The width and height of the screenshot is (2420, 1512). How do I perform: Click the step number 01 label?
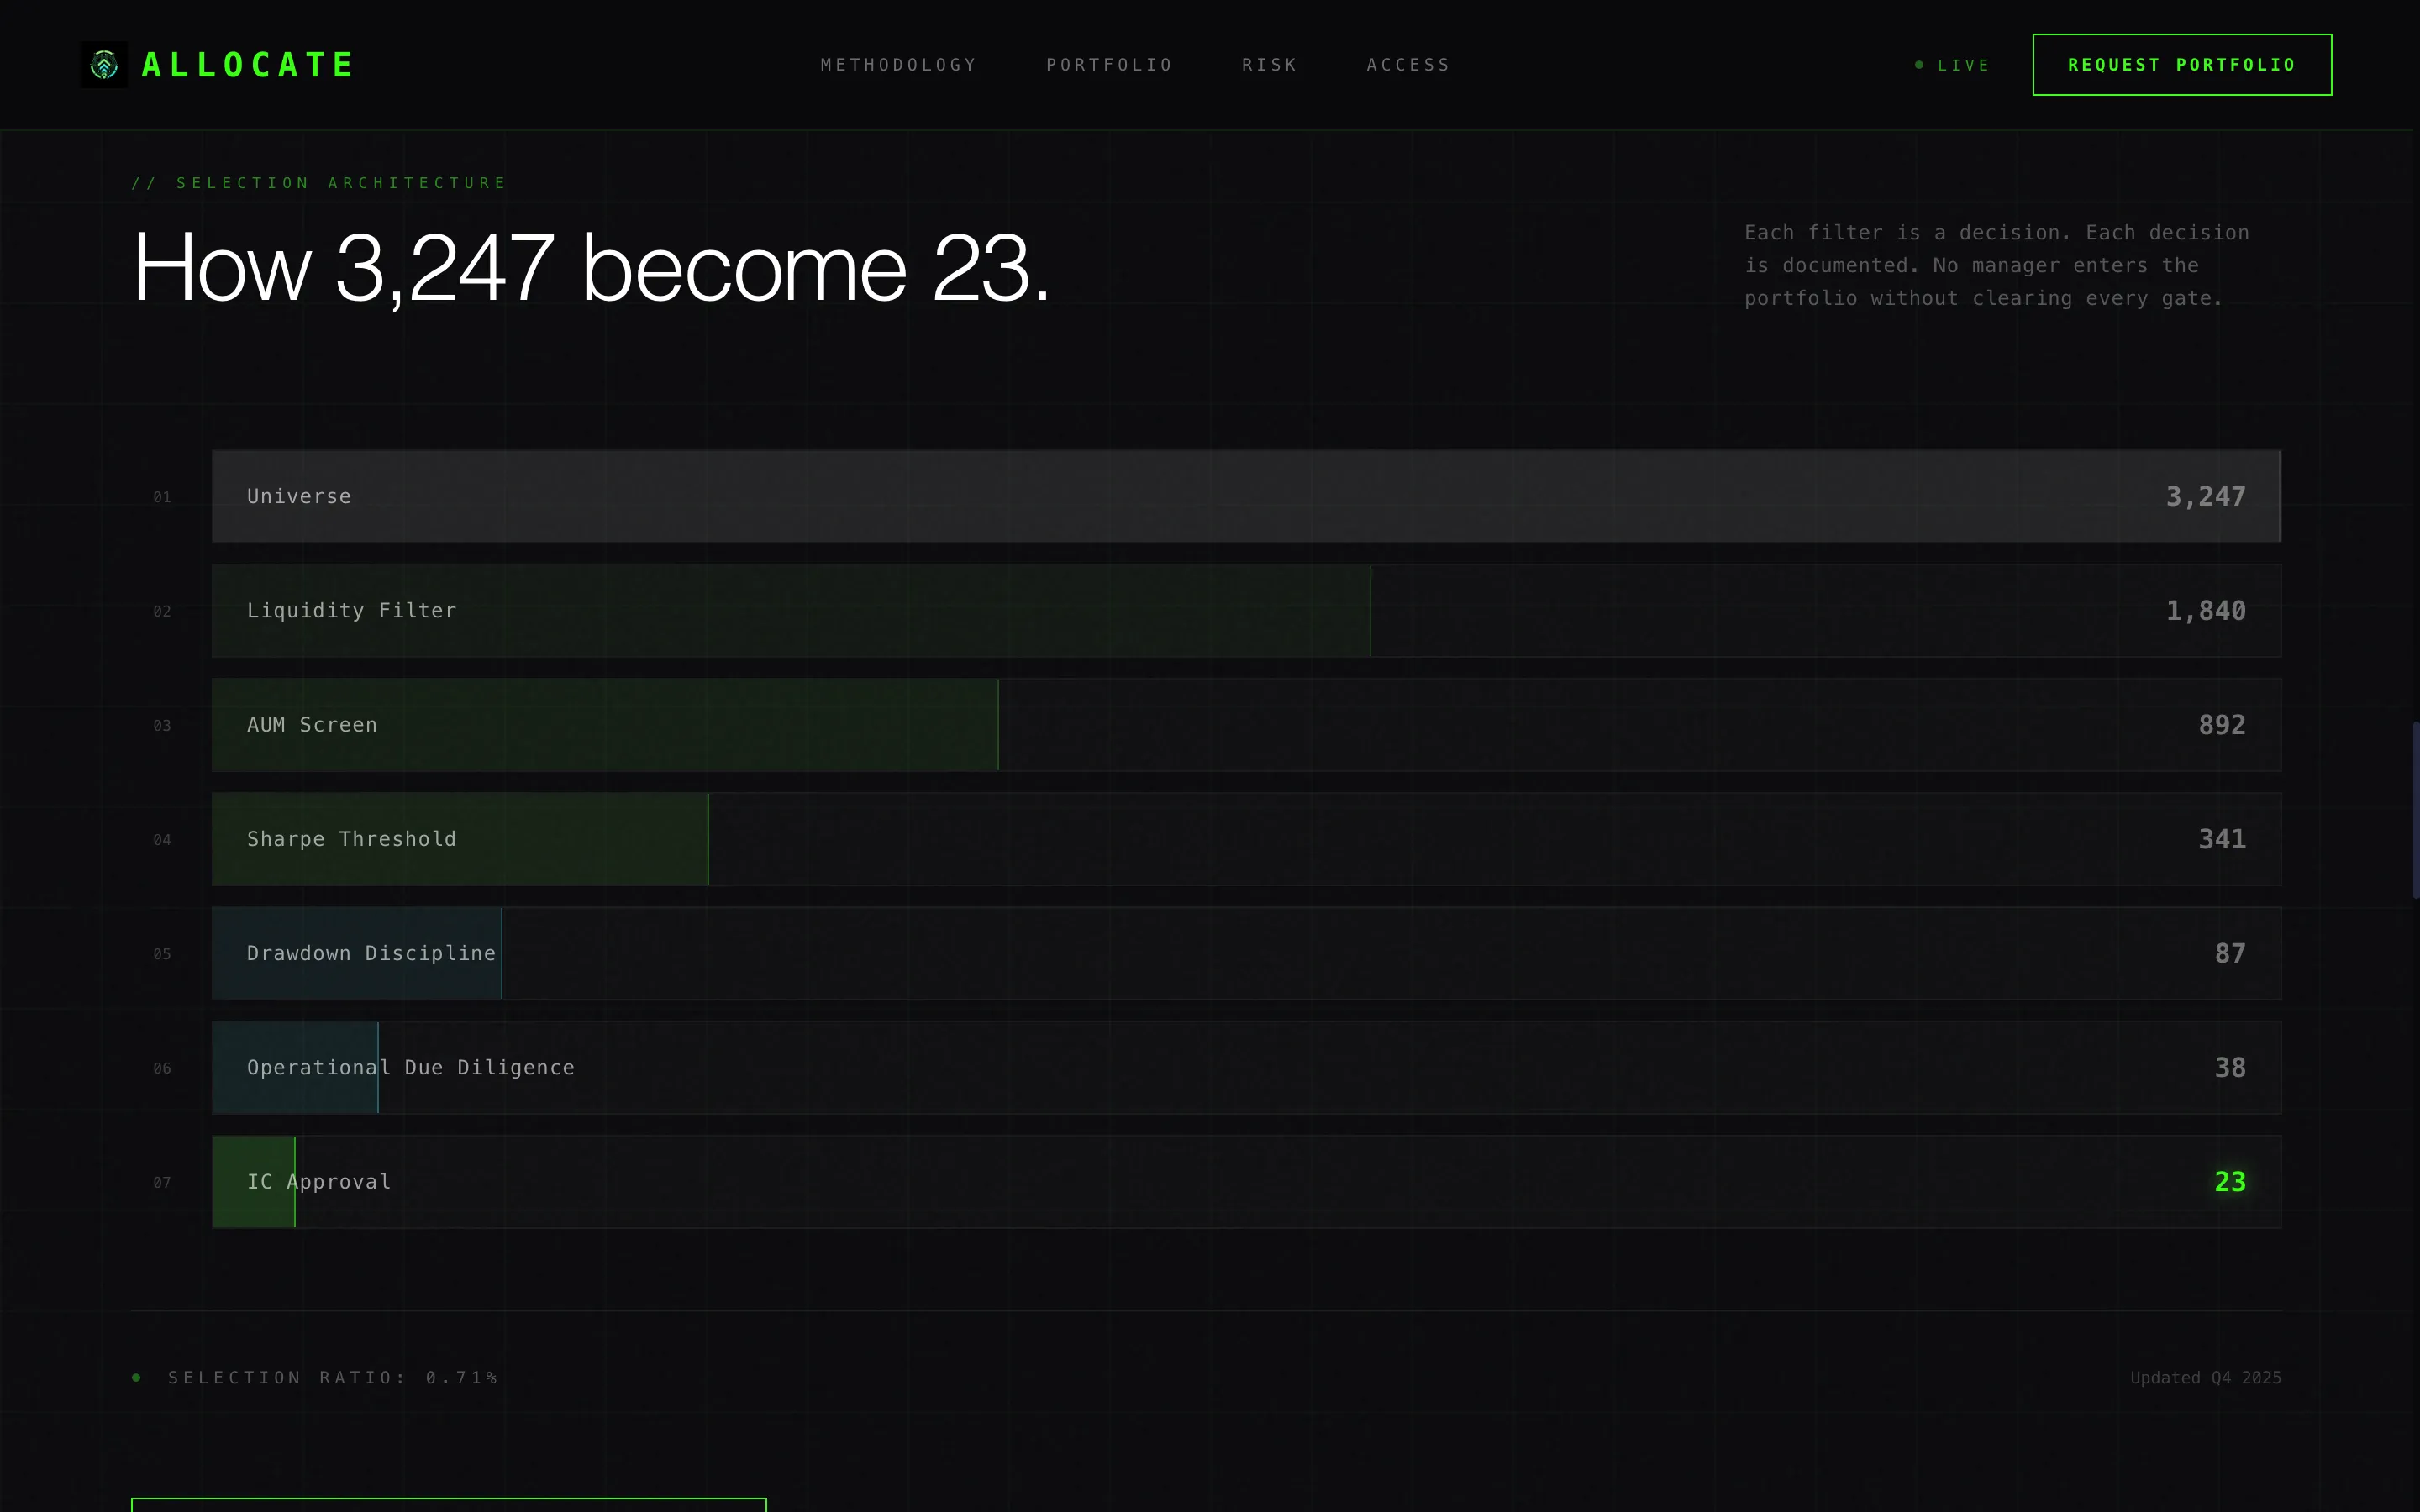point(162,497)
